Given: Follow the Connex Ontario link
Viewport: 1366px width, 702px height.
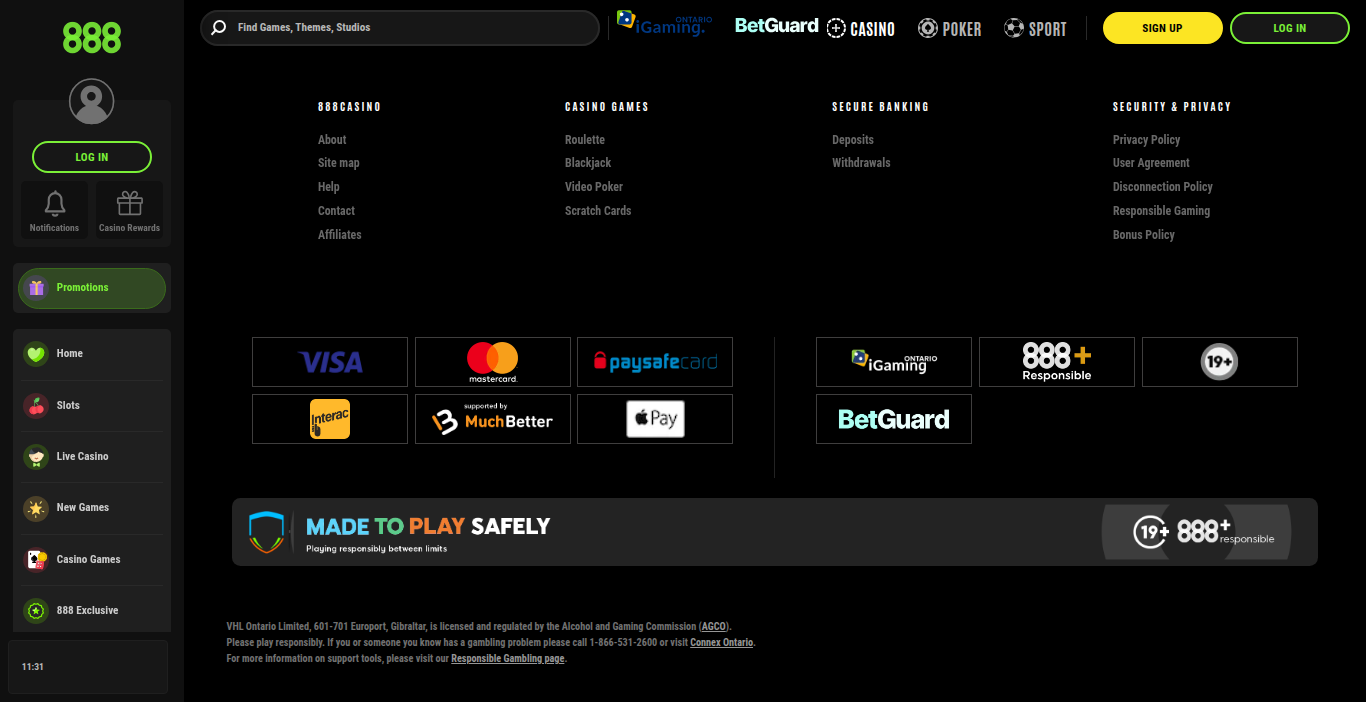Looking at the screenshot, I should tap(721, 643).
